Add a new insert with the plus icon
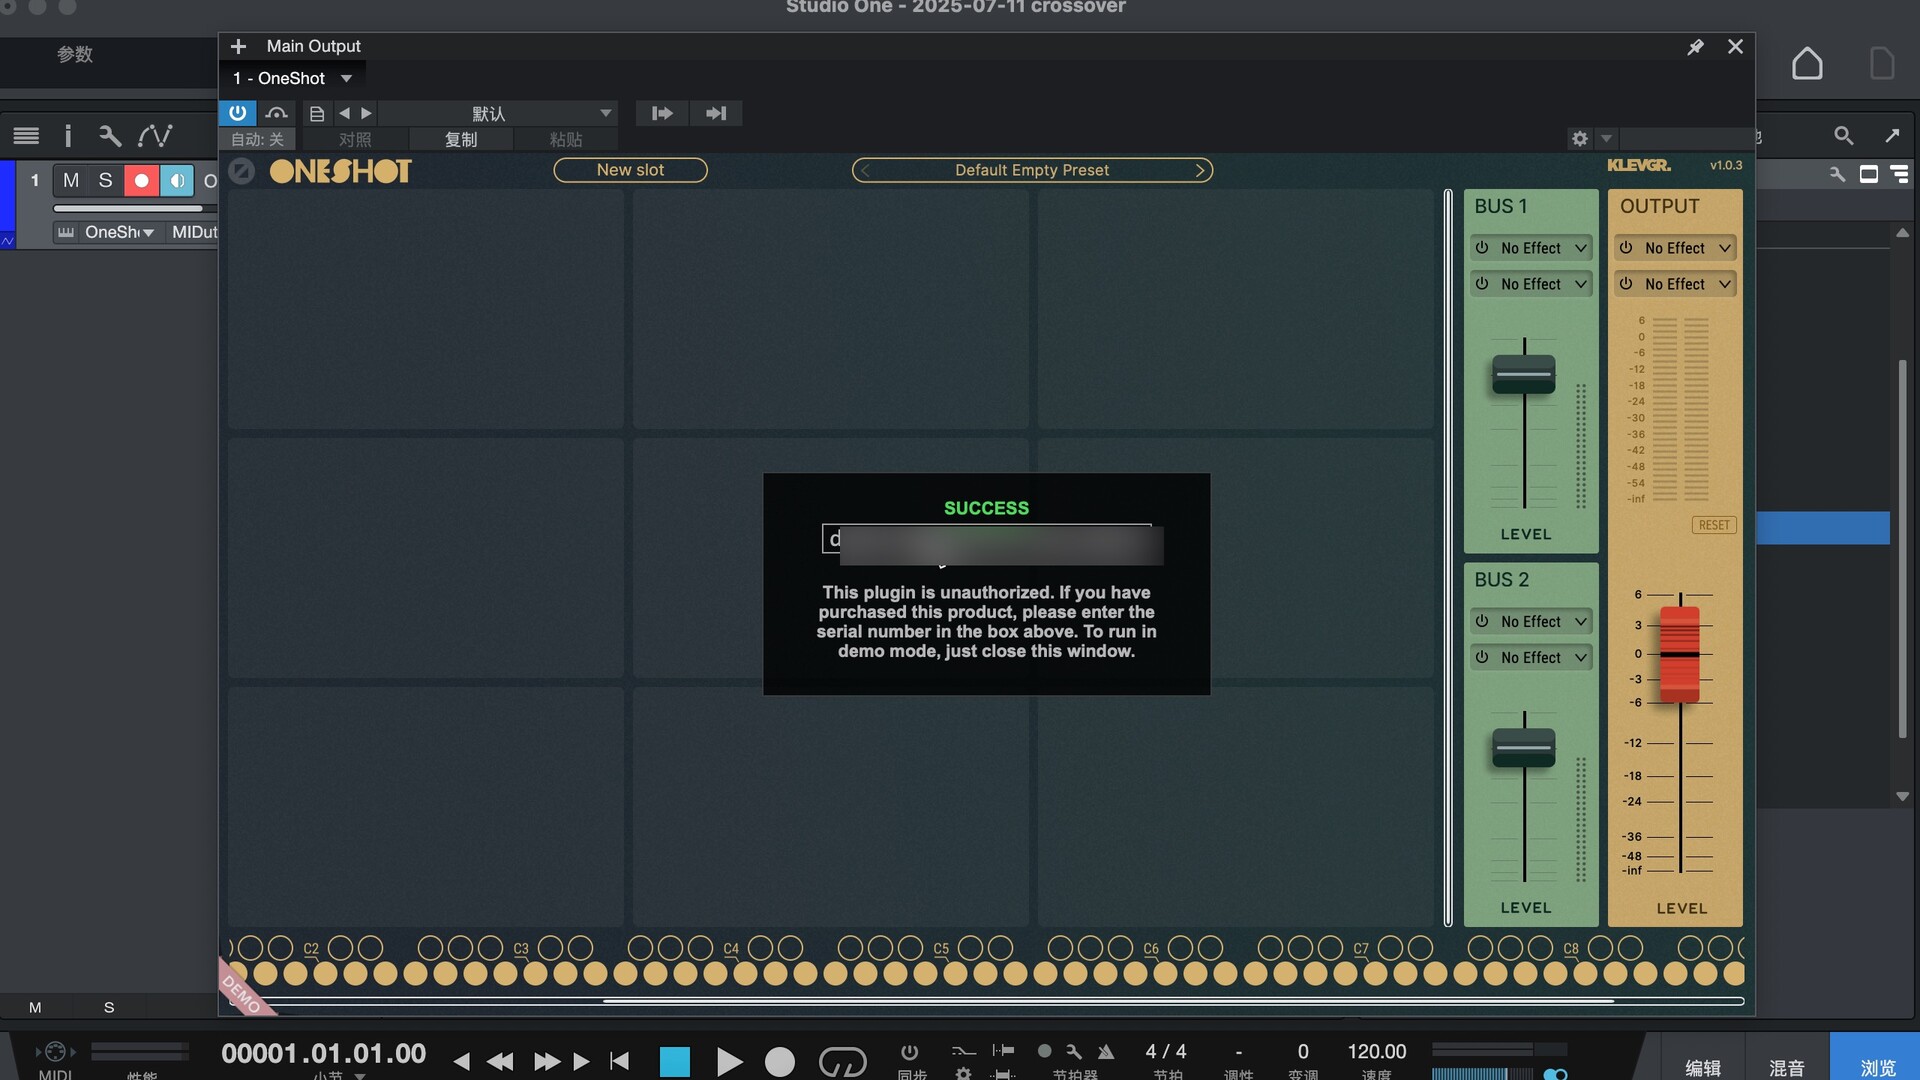 click(238, 46)
